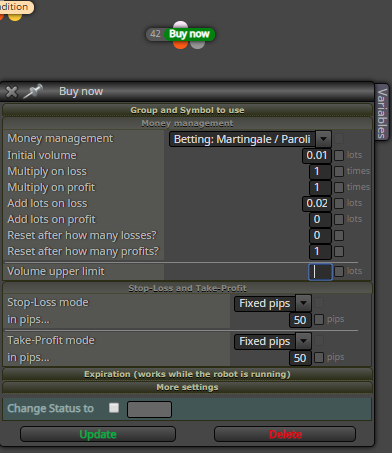Expand the Expiration section
The width and height of the screenshot is (392, 453).
[187, 374]
